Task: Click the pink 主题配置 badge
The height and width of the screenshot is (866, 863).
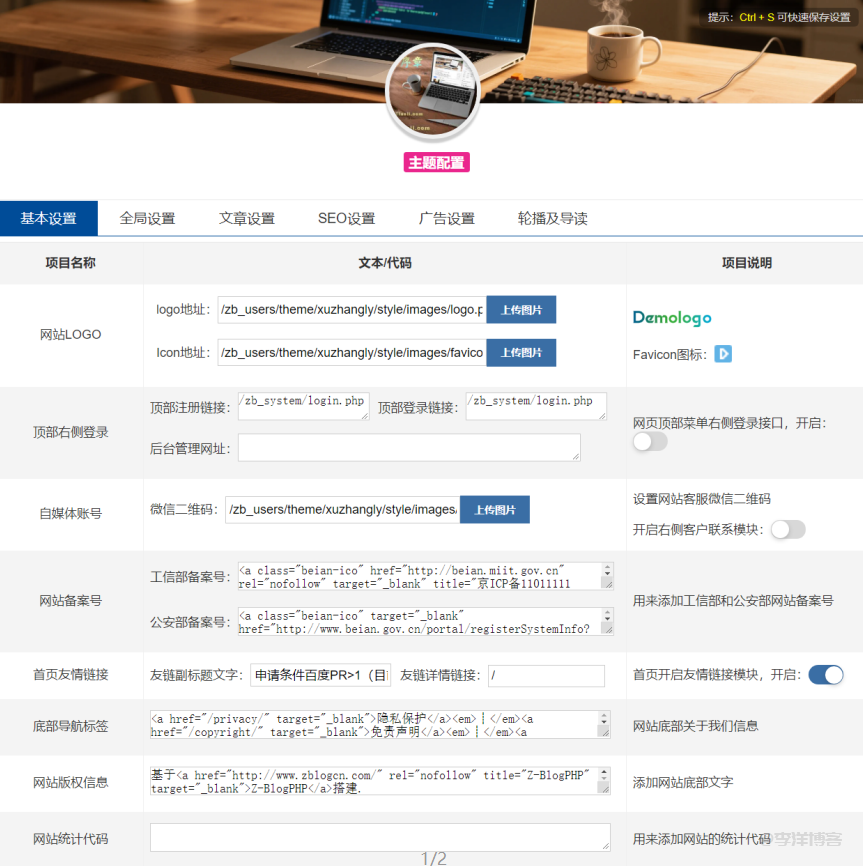Action: coord(436,162)
